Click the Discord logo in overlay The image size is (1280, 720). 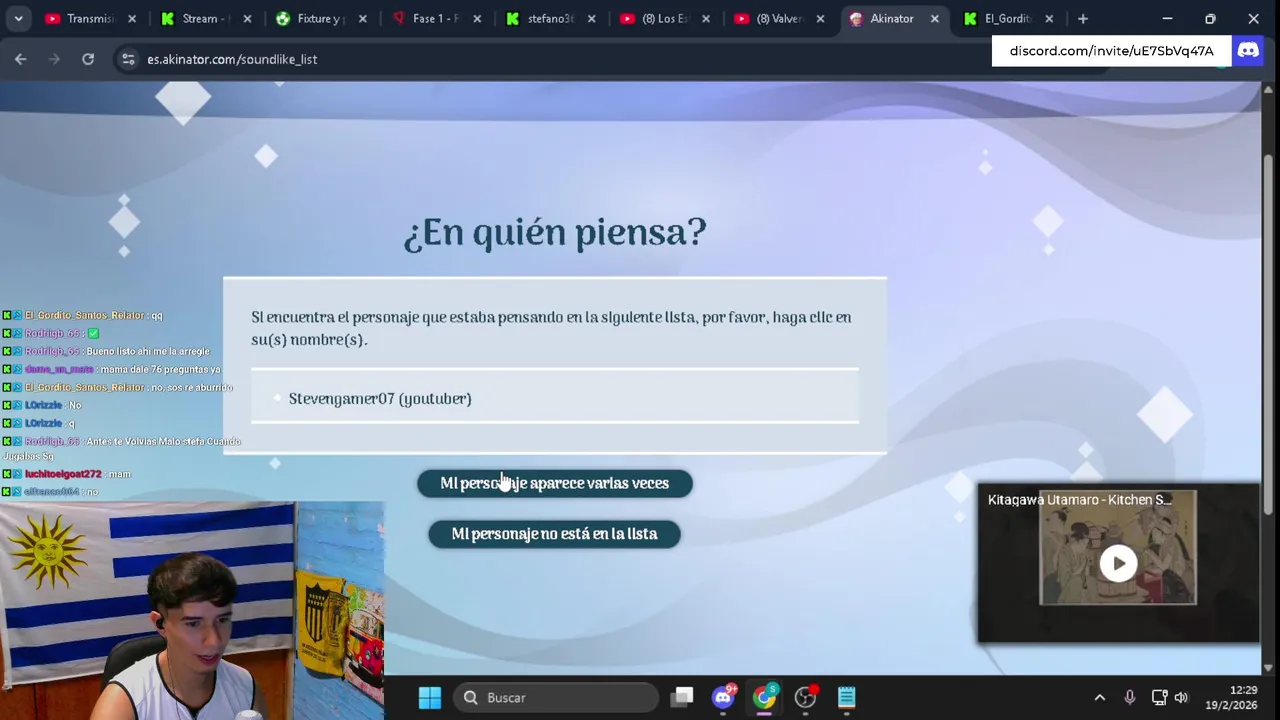point(1248,50)
